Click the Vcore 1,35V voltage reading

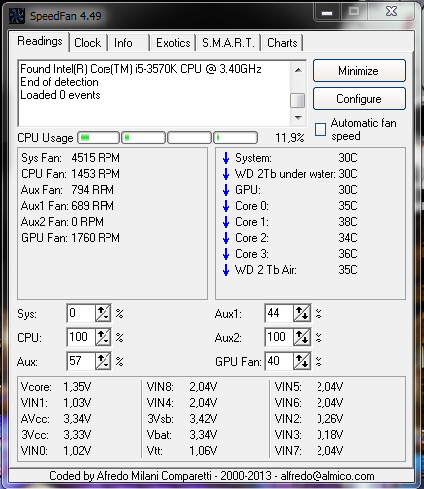tap(56, 387)
